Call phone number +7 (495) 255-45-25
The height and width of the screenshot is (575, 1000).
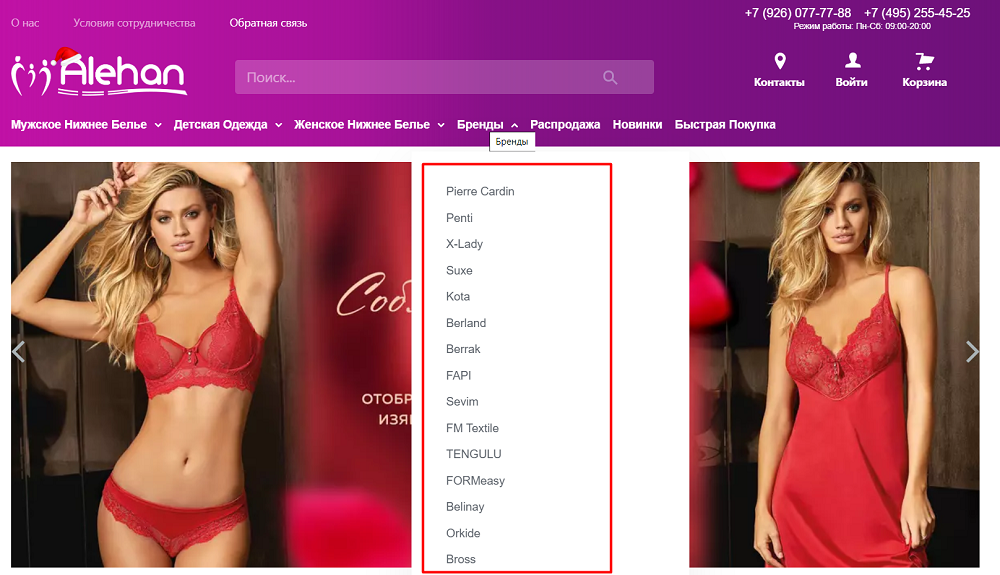pos(917,13)
